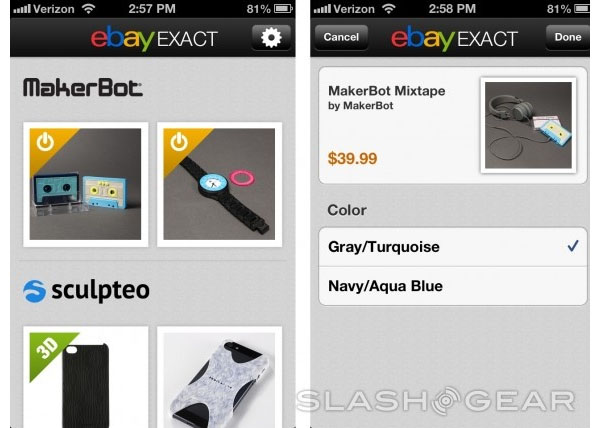Image resolution: width=600 pixels, height=428 pixels.
Task: Tap the battery indicator on left status bar
Action: (x=283, y=8)
